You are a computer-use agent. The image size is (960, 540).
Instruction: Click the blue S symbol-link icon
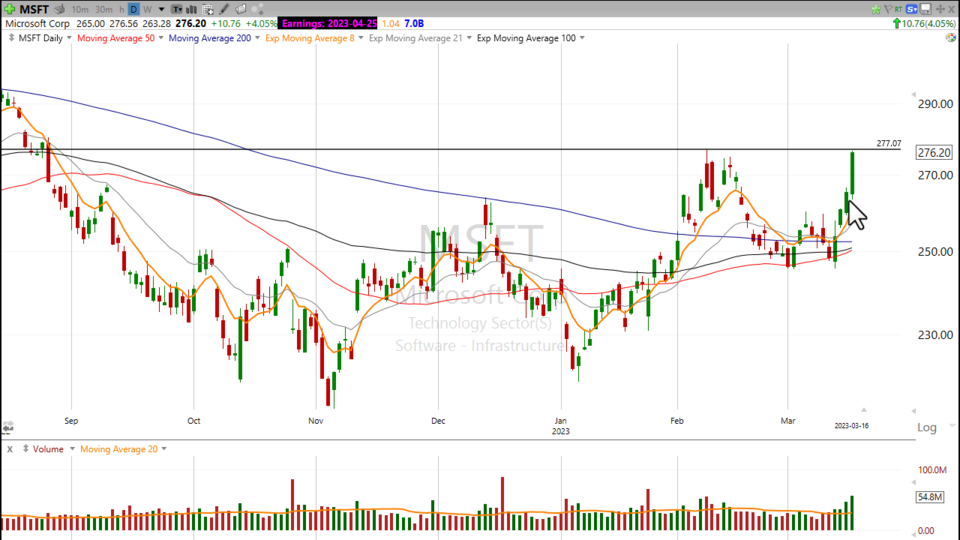(911, 9)
